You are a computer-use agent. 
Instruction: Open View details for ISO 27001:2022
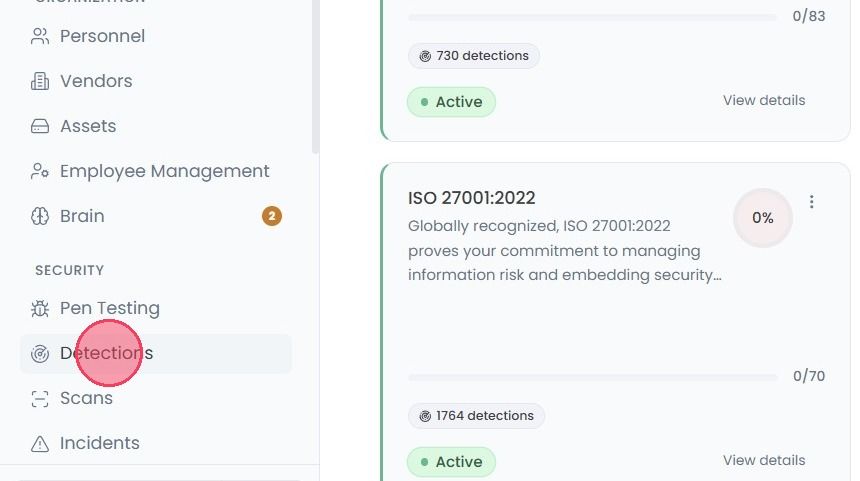click(764, 460)
